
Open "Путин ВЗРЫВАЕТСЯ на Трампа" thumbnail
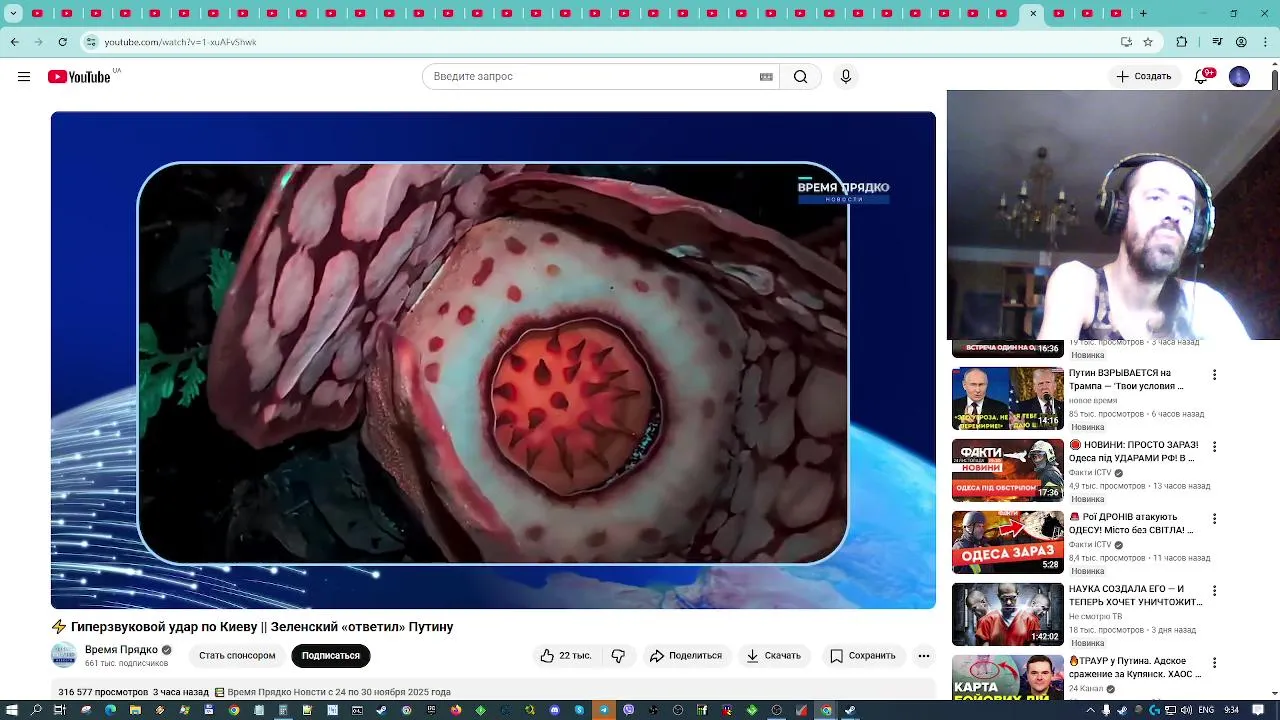point(1008,399)
